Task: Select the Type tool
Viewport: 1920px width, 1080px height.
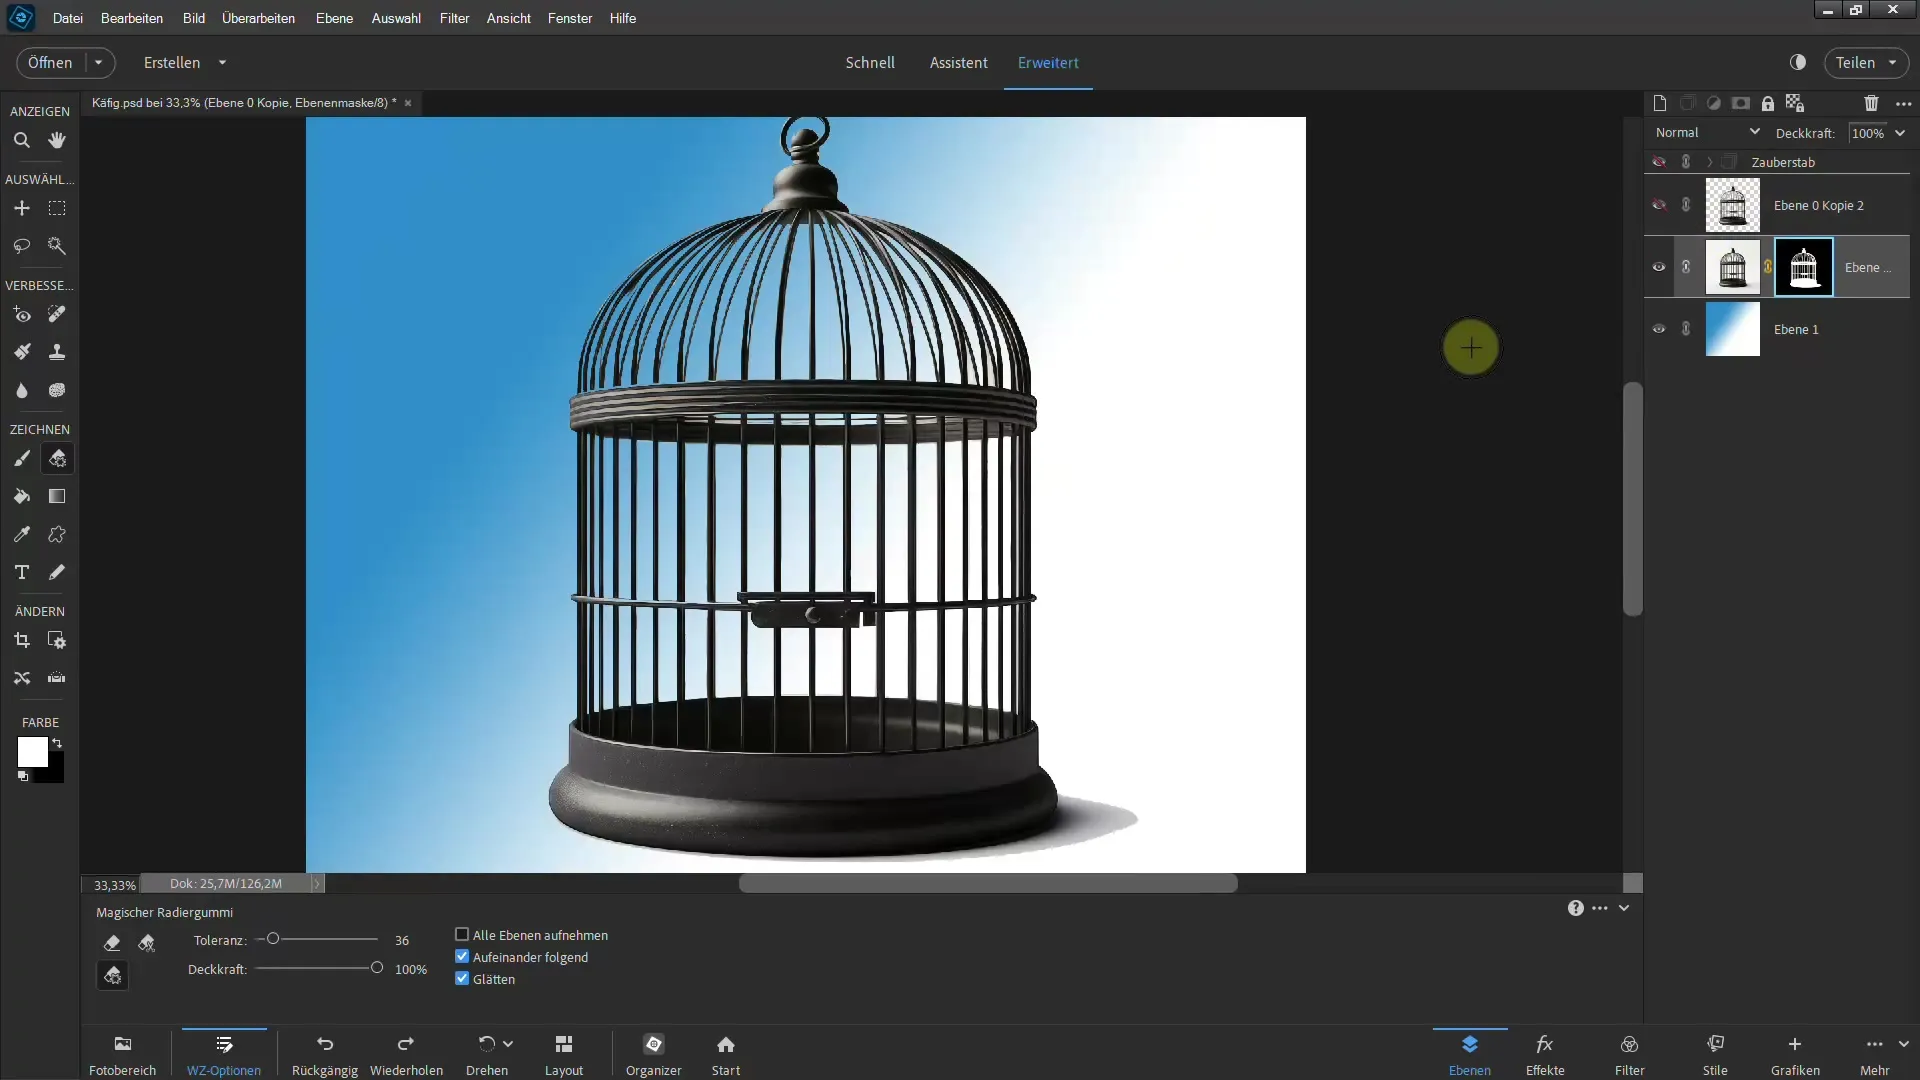Action: (x=21, y=572)
